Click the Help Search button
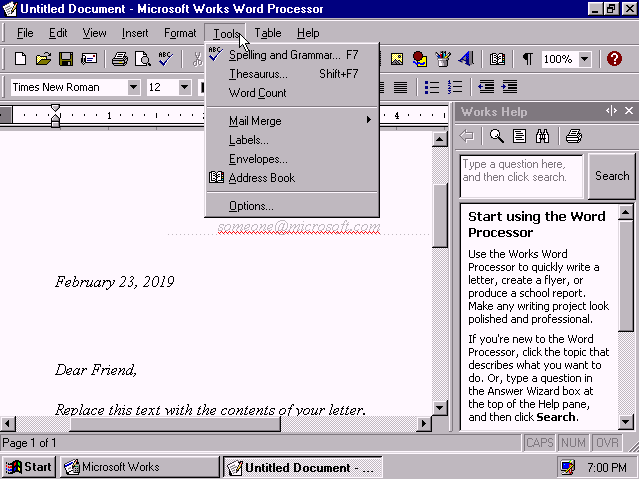The width and height of the screenshot is (639, 479). point(612,176)
